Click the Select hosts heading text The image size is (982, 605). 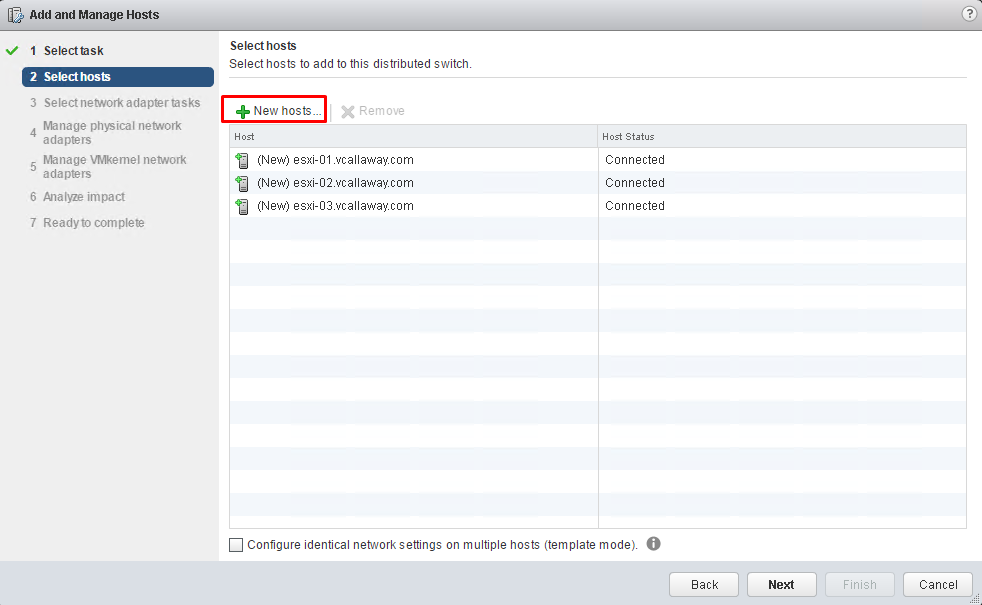(x=263, y=46)
